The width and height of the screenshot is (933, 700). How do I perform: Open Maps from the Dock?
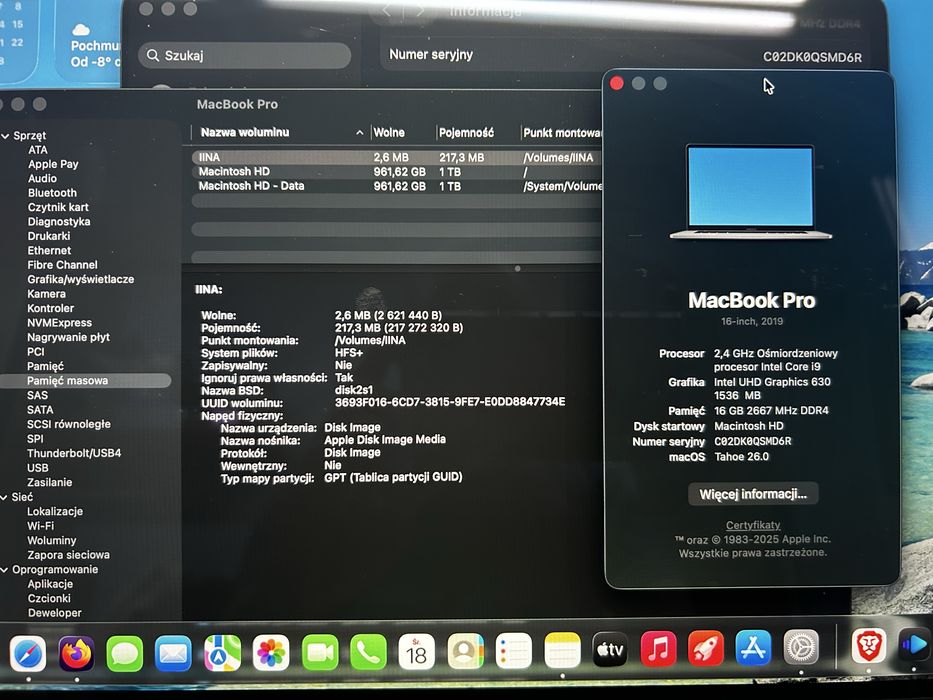click(222, 652)
